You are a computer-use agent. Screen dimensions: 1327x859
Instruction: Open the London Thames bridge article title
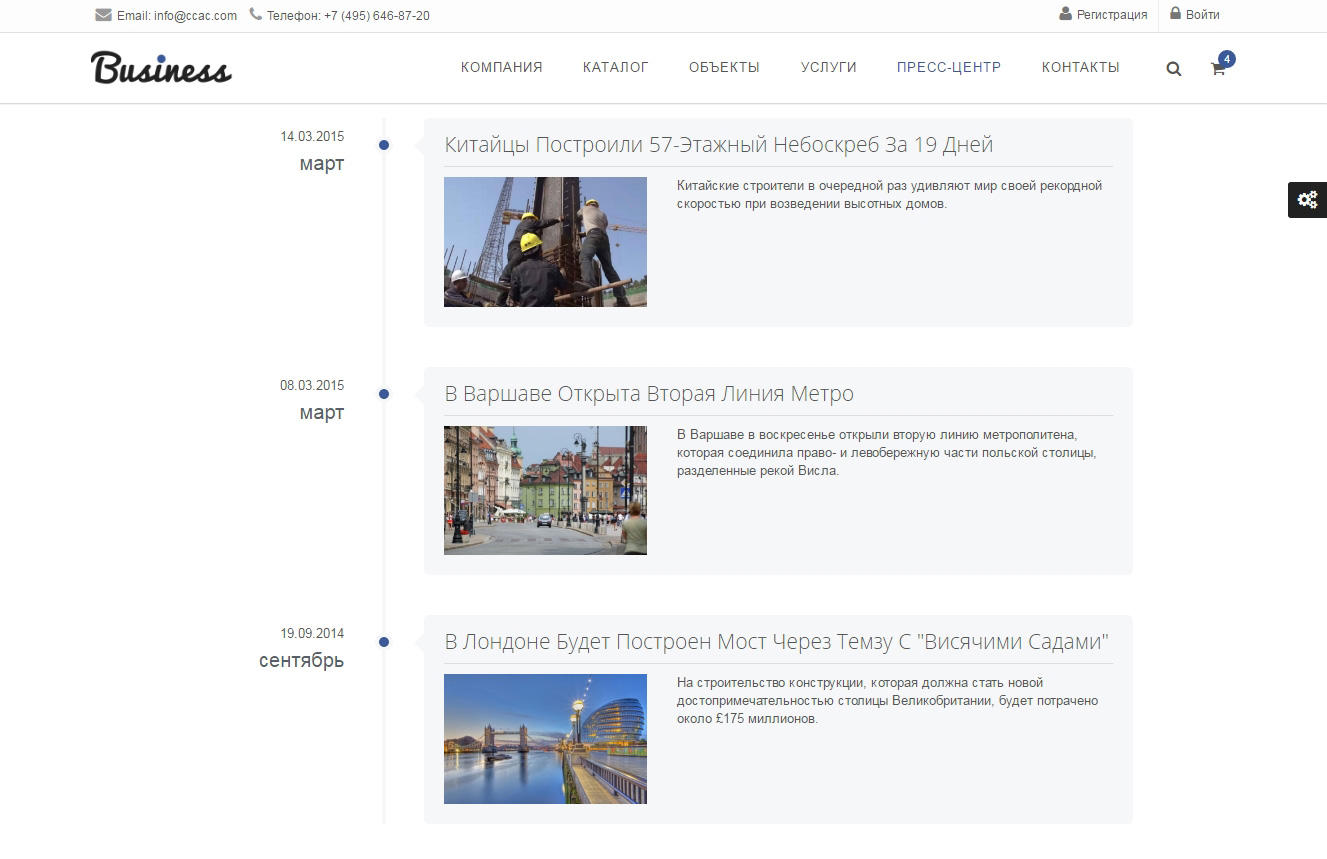pyautogui.click(x=776, y=642)
